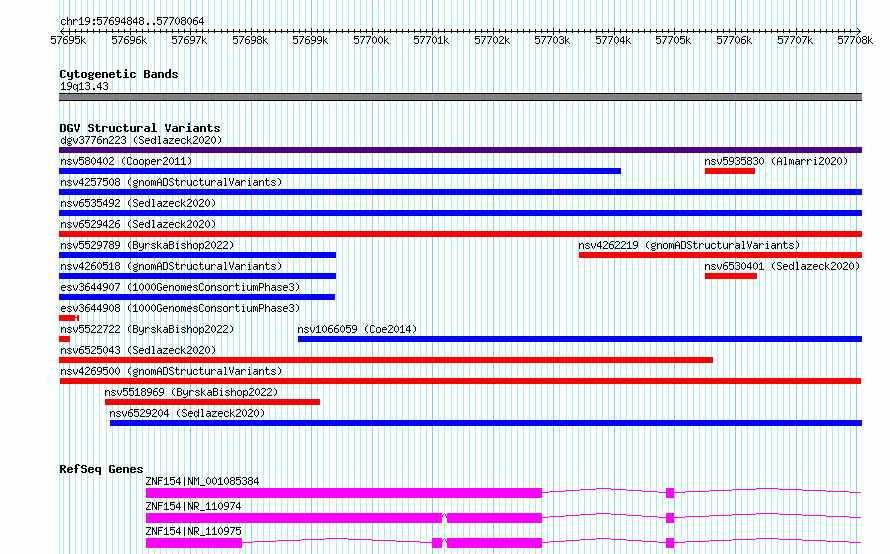Open dgv3776n223 (Sedlazeck2020) label

tap(141, 140)
